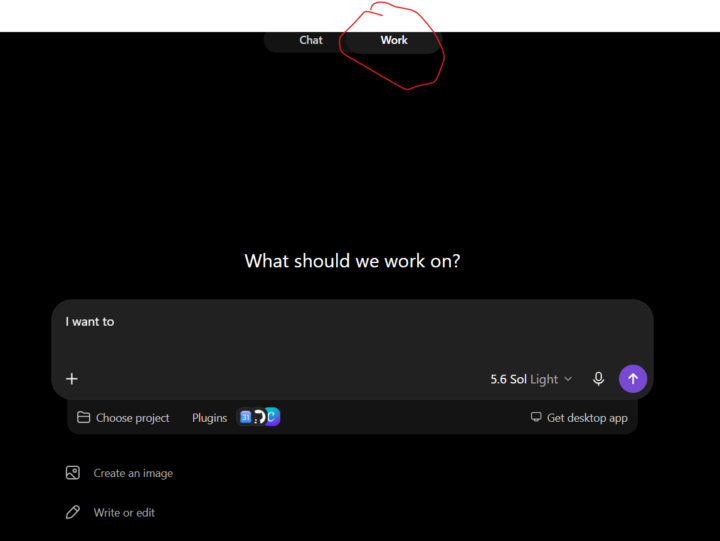
Task: Open the 5.6 Sol Light model dropdown
Action: click(x=531, y=379)
